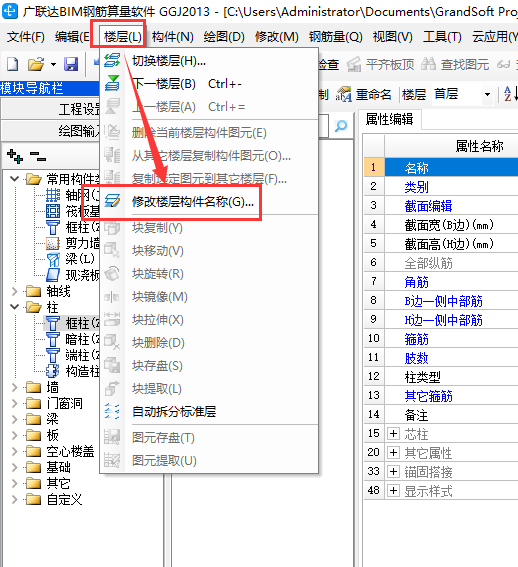The image size is (518, 567).
Task: Click the open folder icon in toolbar
Action: tap(36, 65)
